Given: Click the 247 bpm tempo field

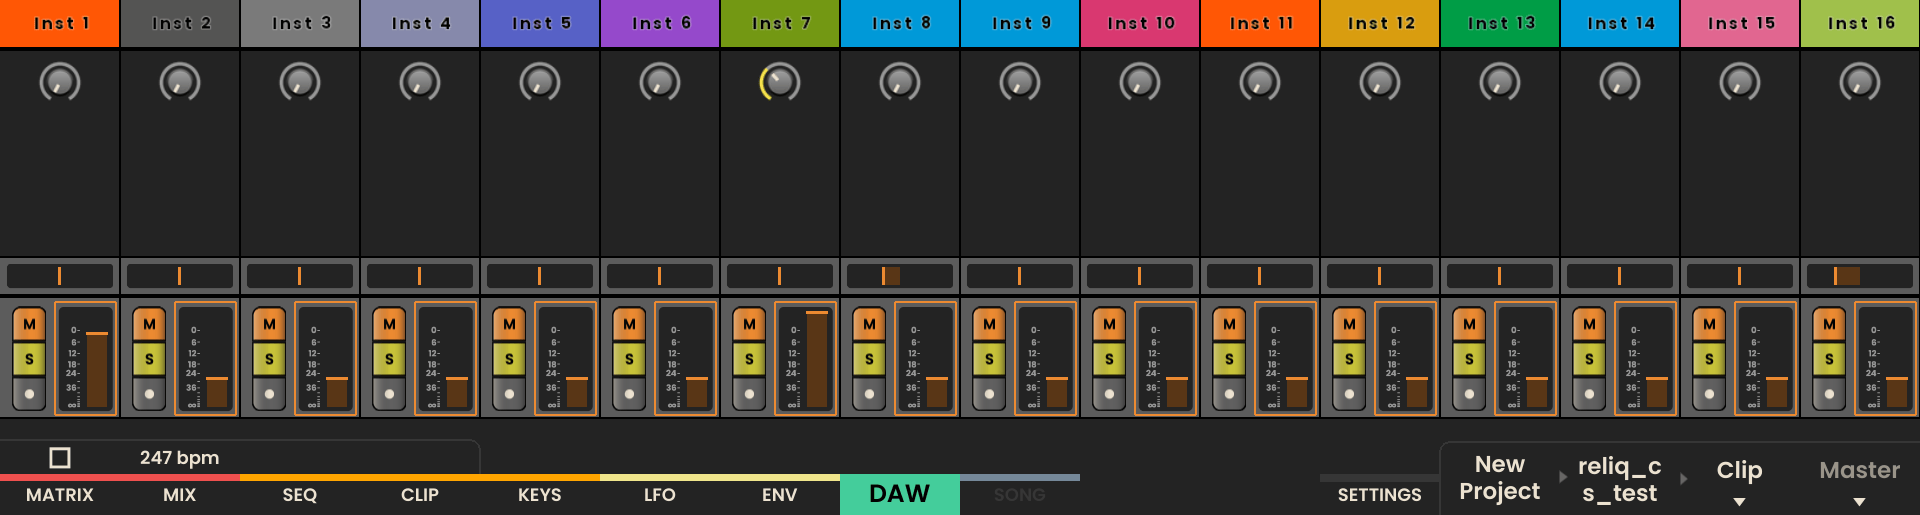Looking at the screenshot, I should tap(180, 458).
